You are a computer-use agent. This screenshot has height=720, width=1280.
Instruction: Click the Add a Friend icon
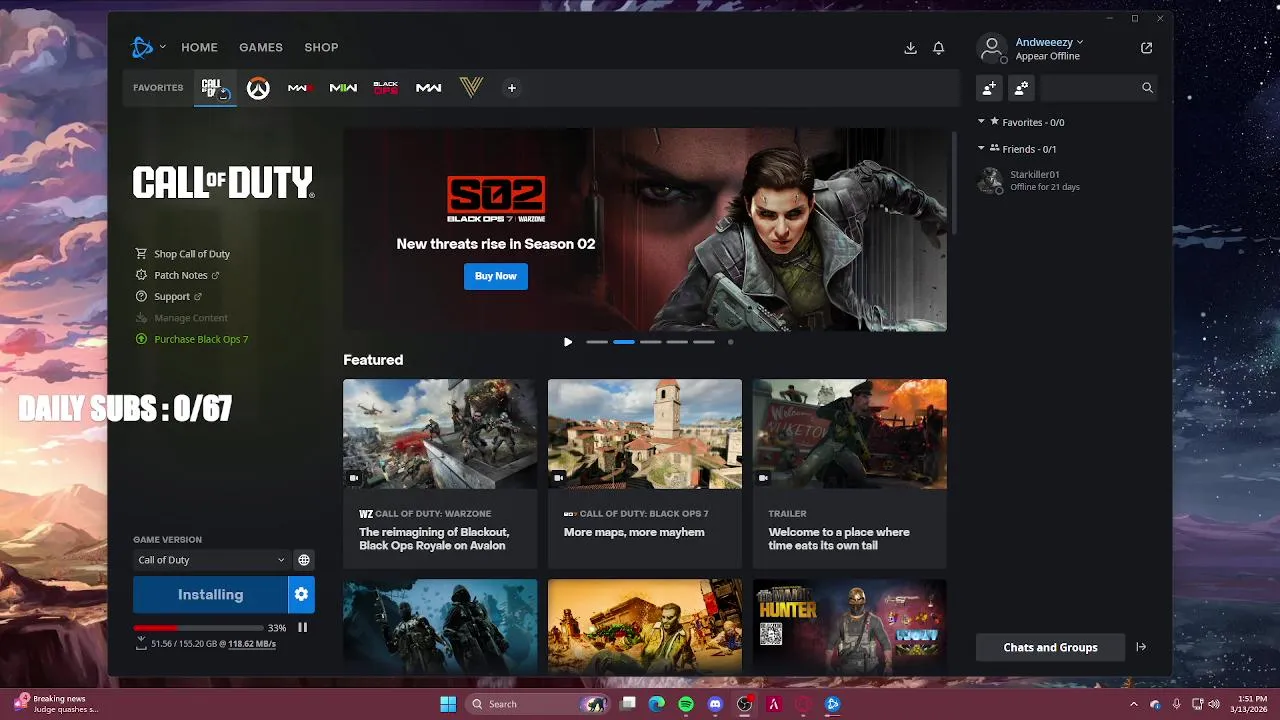click(989, 88)
